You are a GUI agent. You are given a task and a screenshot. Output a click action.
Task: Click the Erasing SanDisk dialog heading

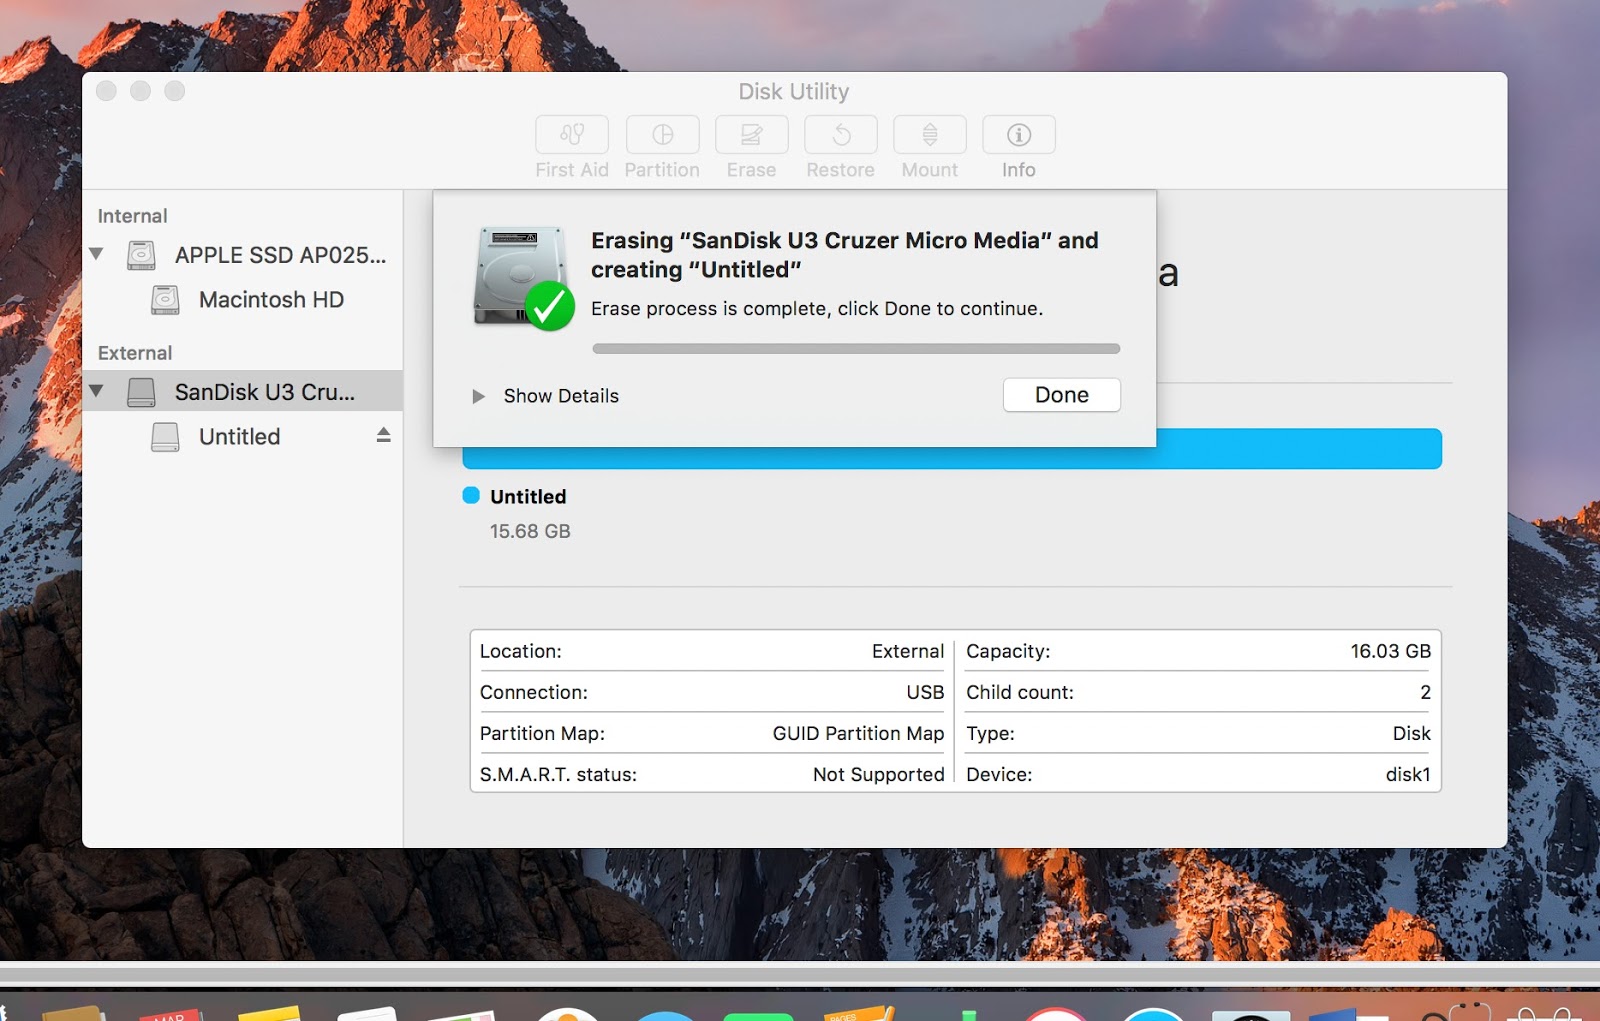tap(845, 255)
